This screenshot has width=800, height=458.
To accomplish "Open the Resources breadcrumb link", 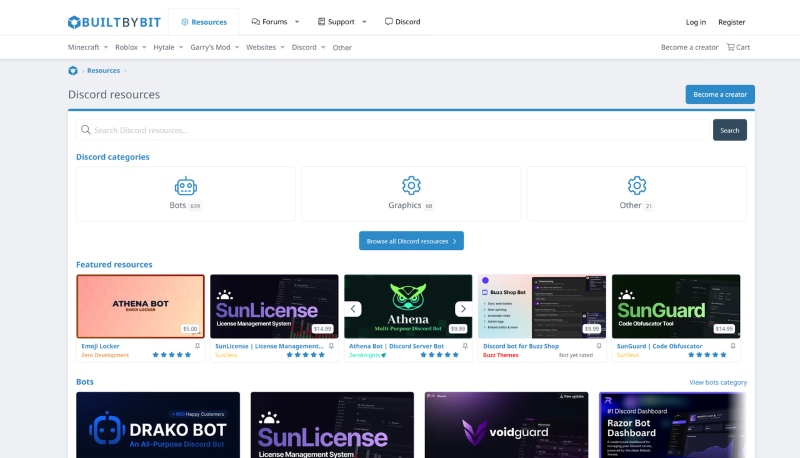I will 103,70.
